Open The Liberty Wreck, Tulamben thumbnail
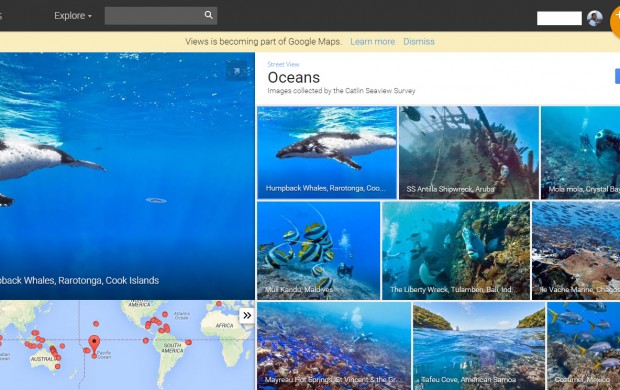This screenshot has height=390, width=620. pyautogui.click(x=456, y=250)
